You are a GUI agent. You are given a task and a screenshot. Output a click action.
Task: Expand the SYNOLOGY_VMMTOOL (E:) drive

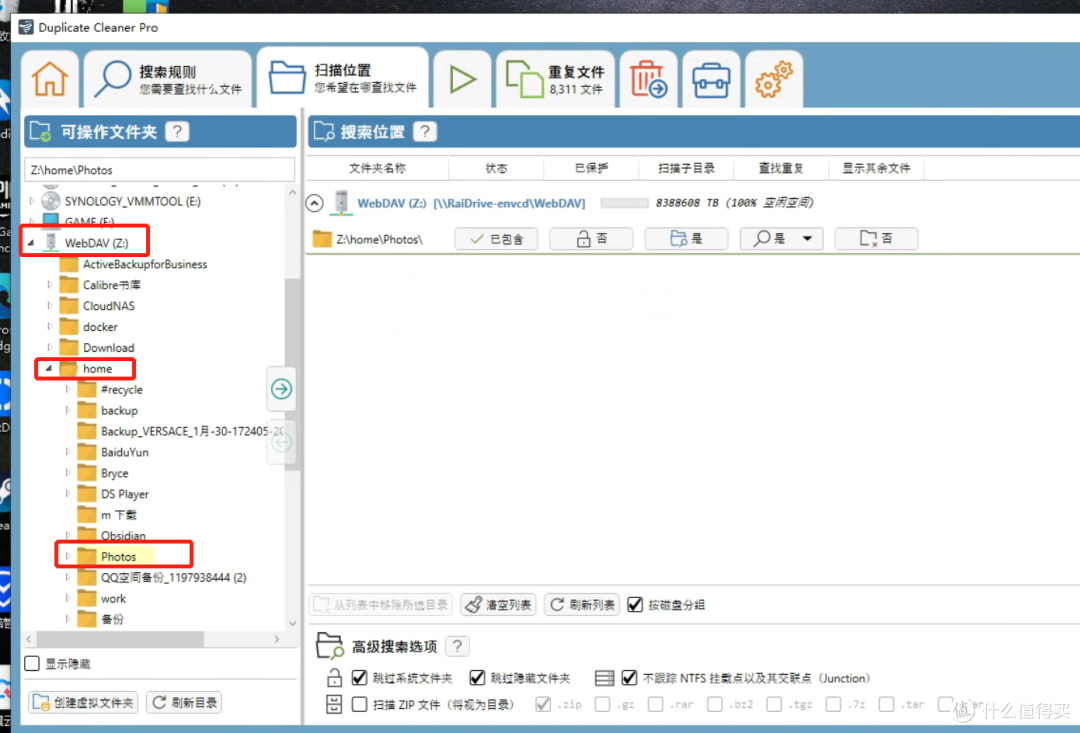(x=32, y=201)
